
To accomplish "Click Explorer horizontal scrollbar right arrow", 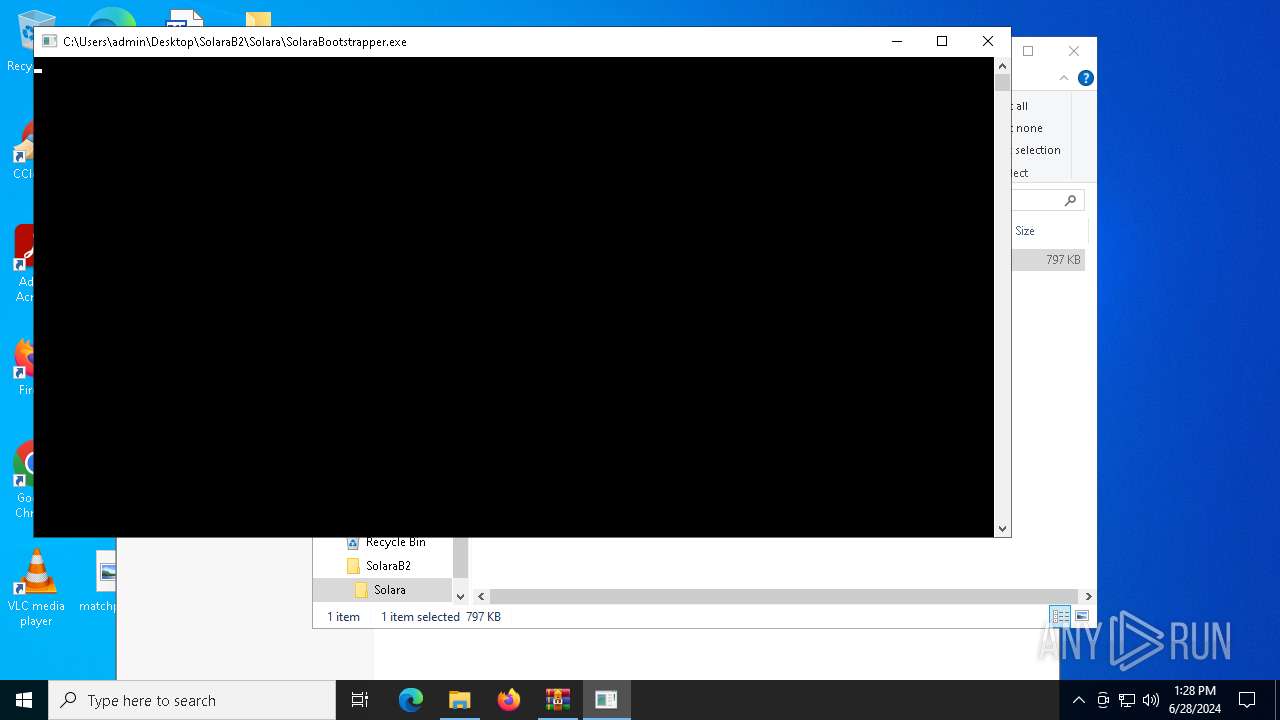I will click(1088, 597).
